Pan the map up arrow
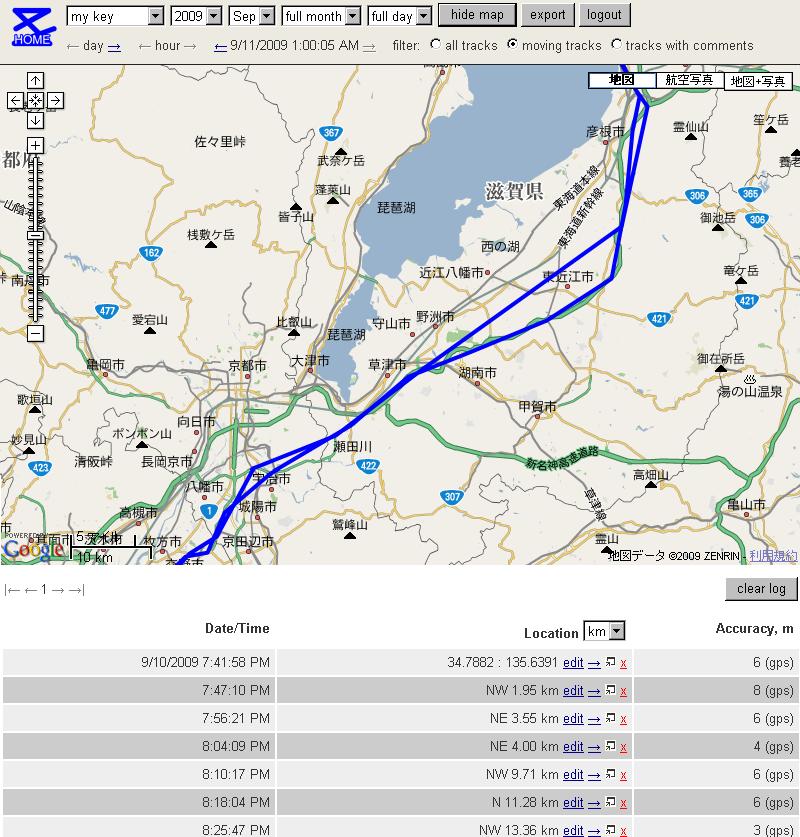Image resolution: width=800 pixels, height=837 pixels. 35,81
